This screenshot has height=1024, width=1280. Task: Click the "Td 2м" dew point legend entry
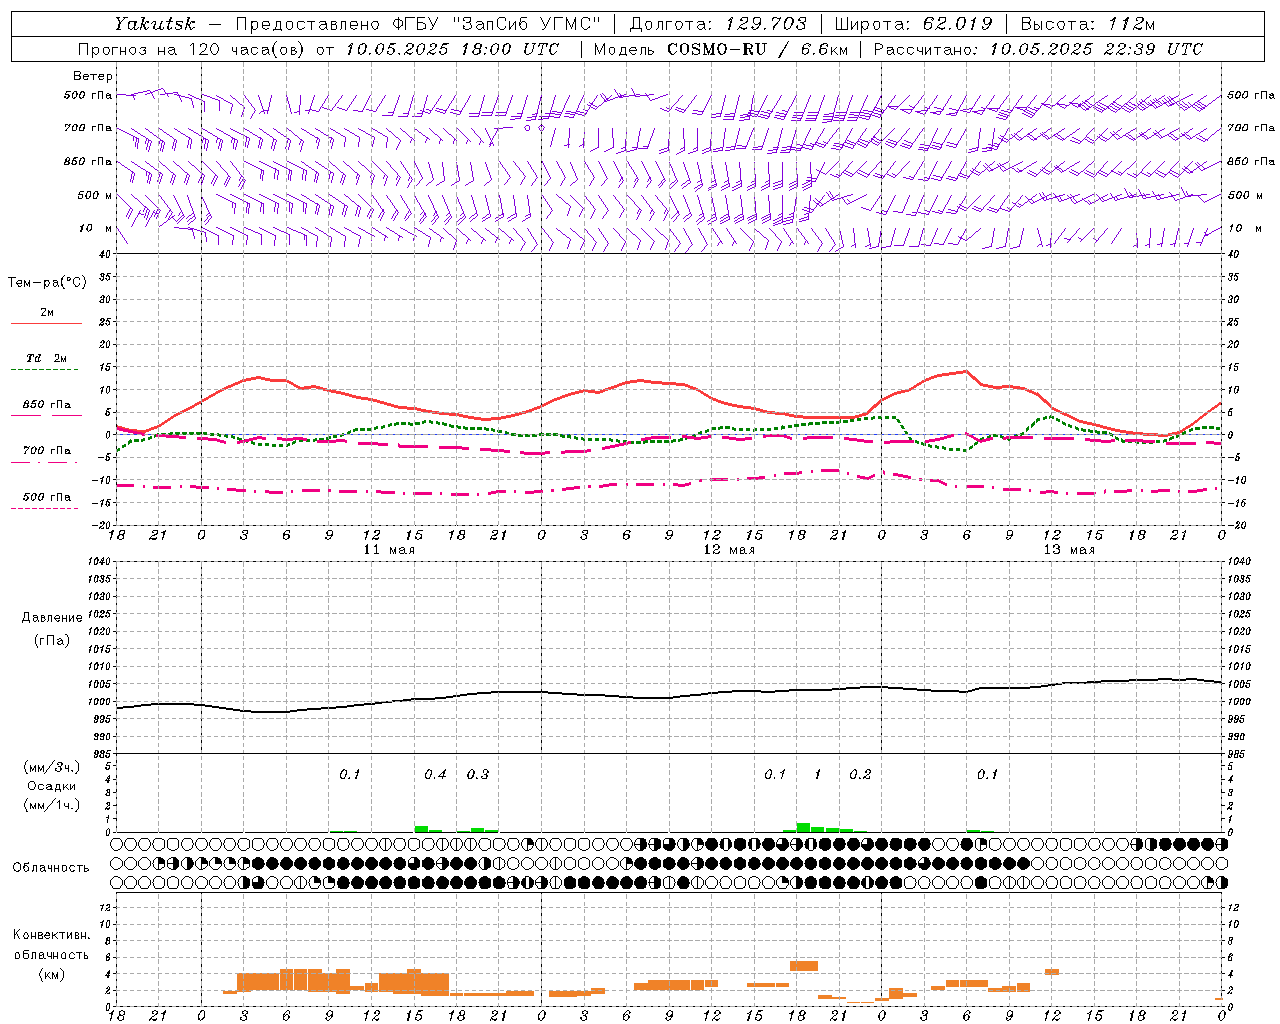pyautogui.click(x=47, y=358)
